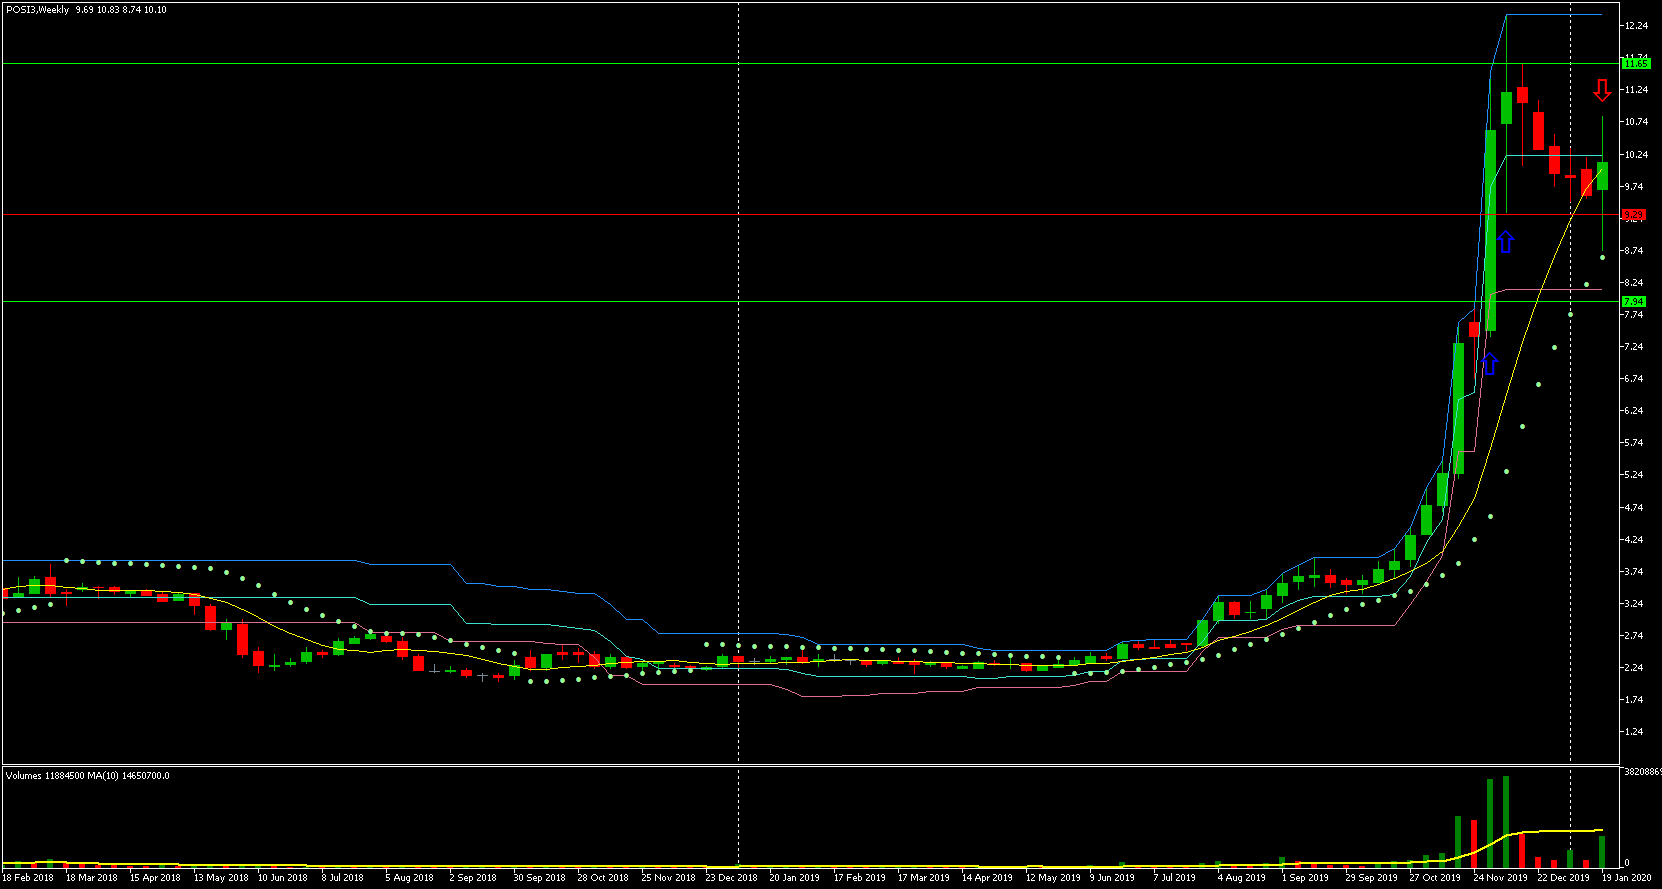Click the red down arrow sell signal

click(1602, 91)
